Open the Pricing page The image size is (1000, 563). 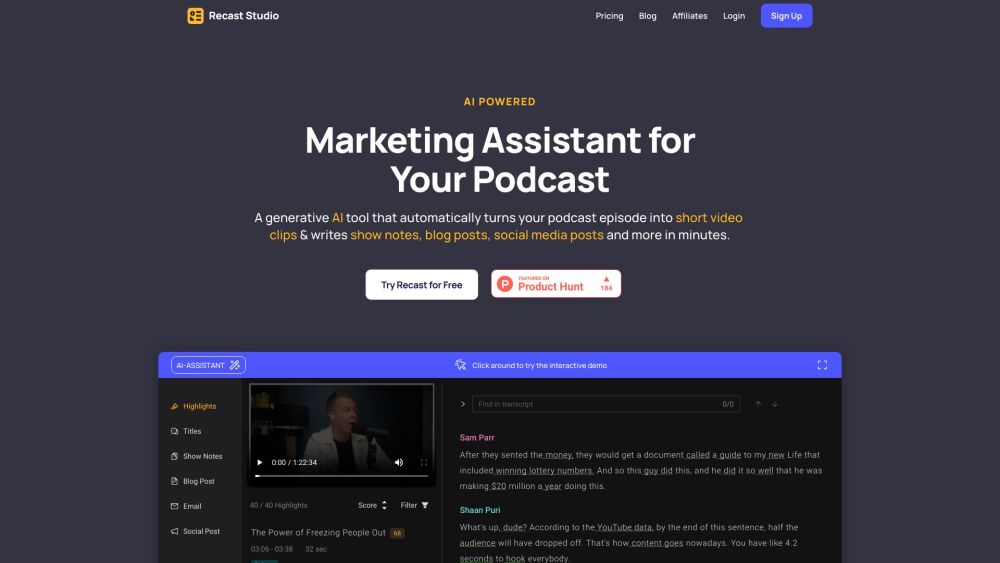pos(609,16)
